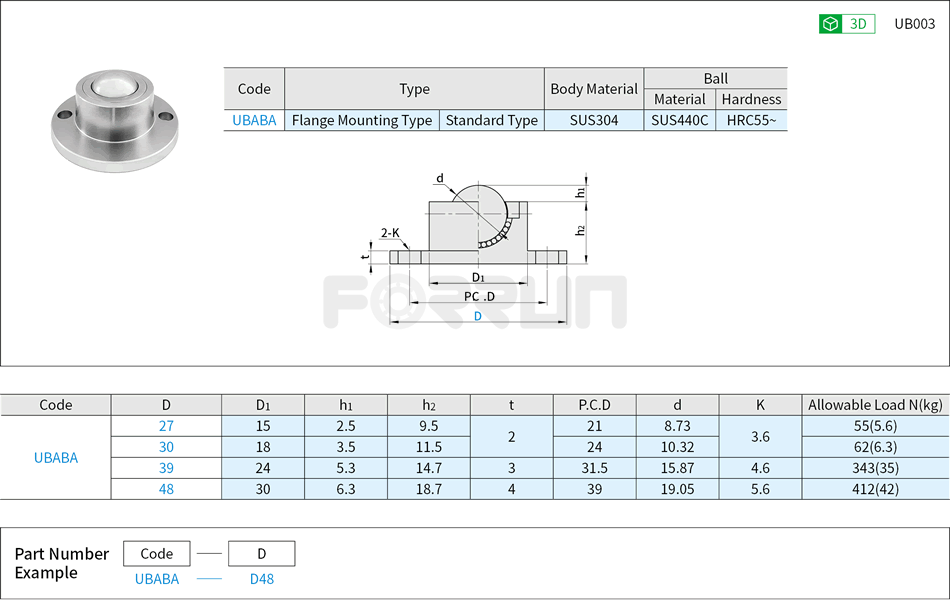Click the blue D48 example text
Image resolution: width=950 pixels, height=603 pixels.
click(x=262, y=579)
